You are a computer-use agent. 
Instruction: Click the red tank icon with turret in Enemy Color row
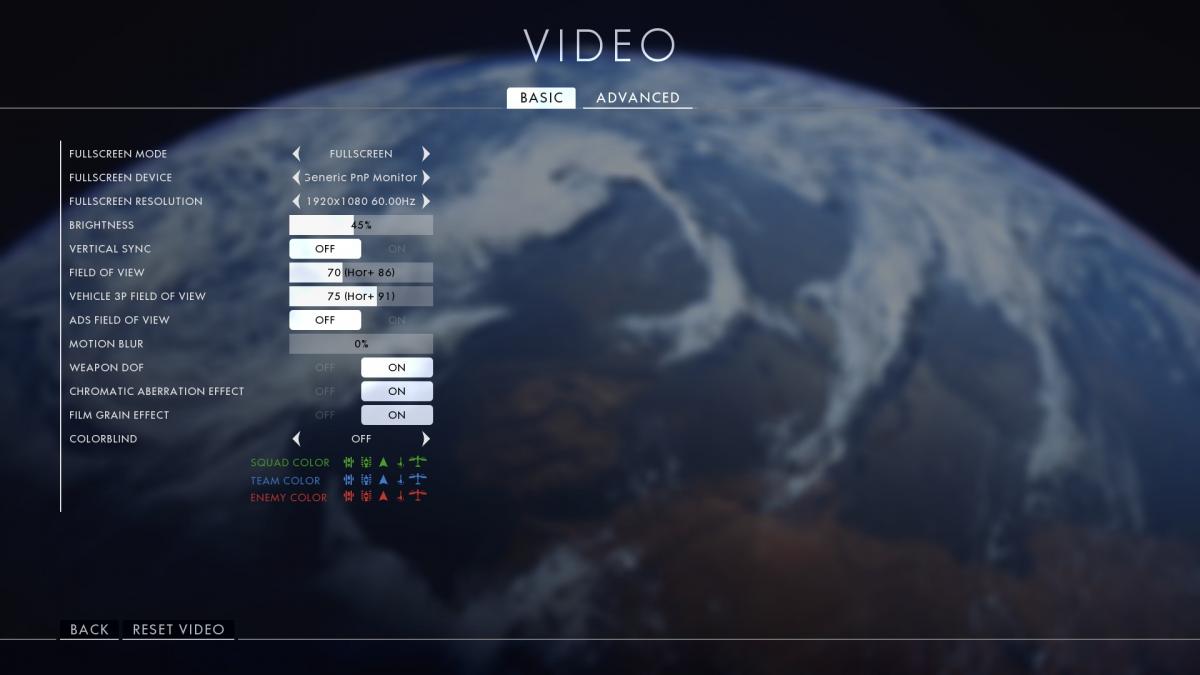[x=366, y=497]
